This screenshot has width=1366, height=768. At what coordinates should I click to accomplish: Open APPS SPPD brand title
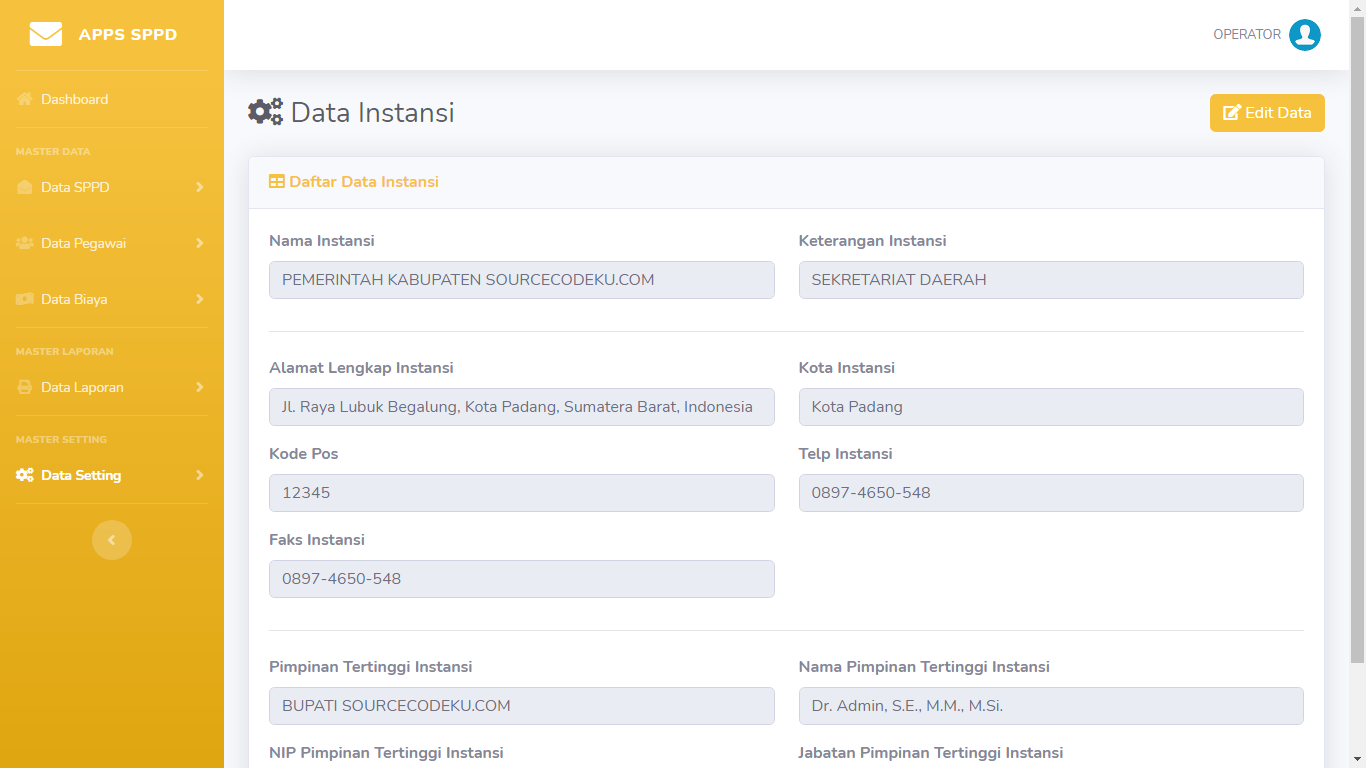[128, 35]
